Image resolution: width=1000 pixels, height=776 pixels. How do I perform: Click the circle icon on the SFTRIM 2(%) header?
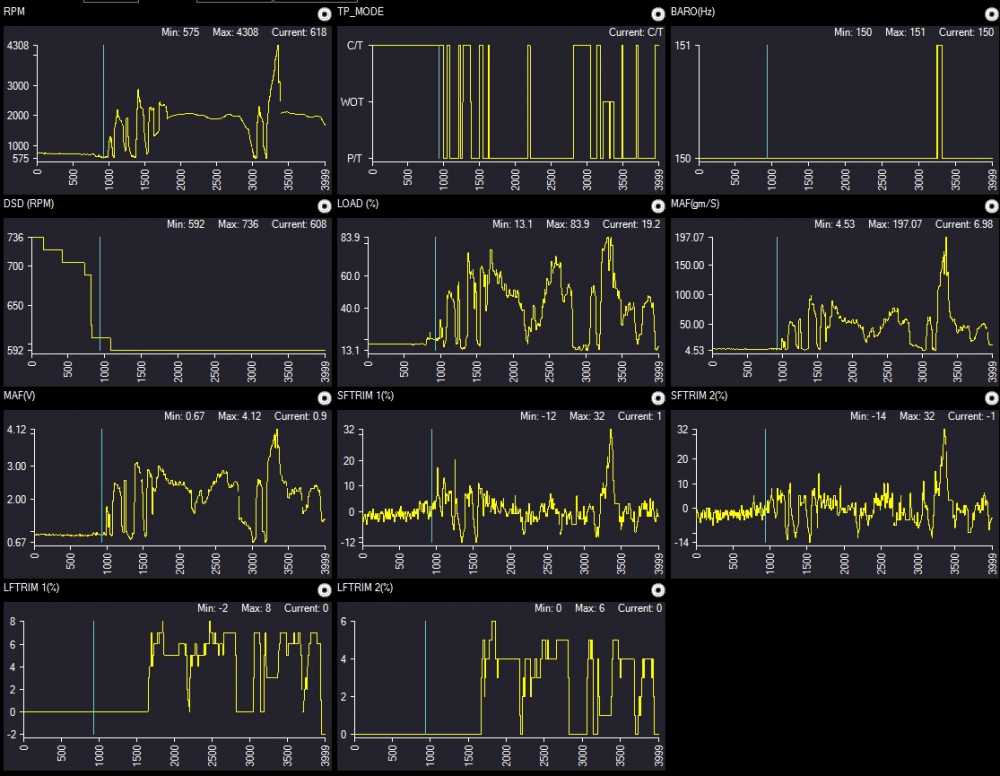991,398
